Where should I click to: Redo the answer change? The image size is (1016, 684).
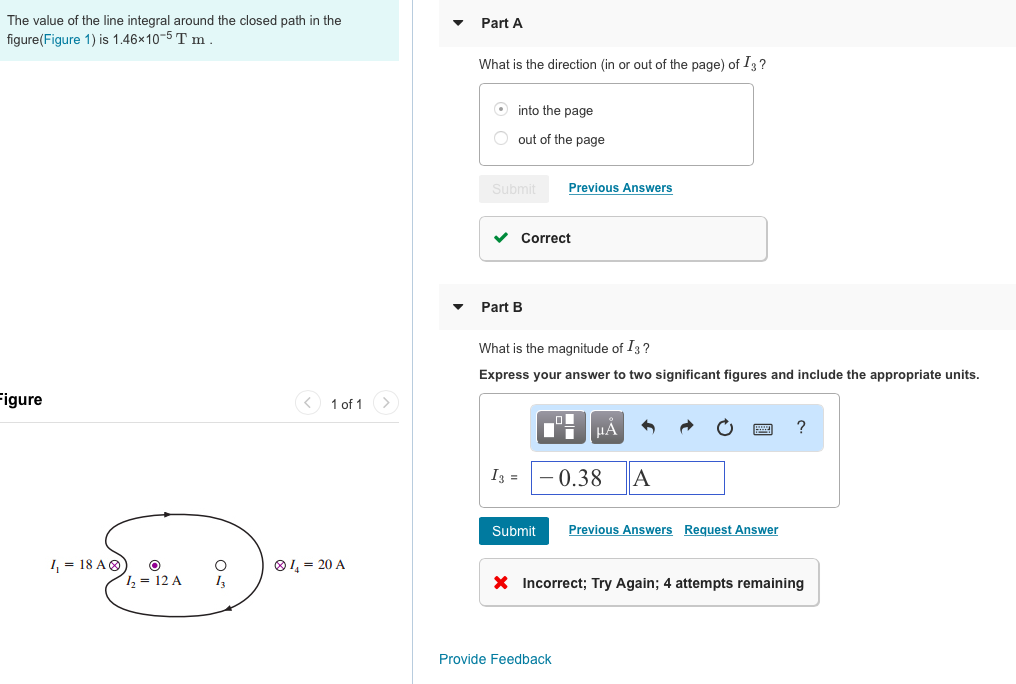[687, 427]
